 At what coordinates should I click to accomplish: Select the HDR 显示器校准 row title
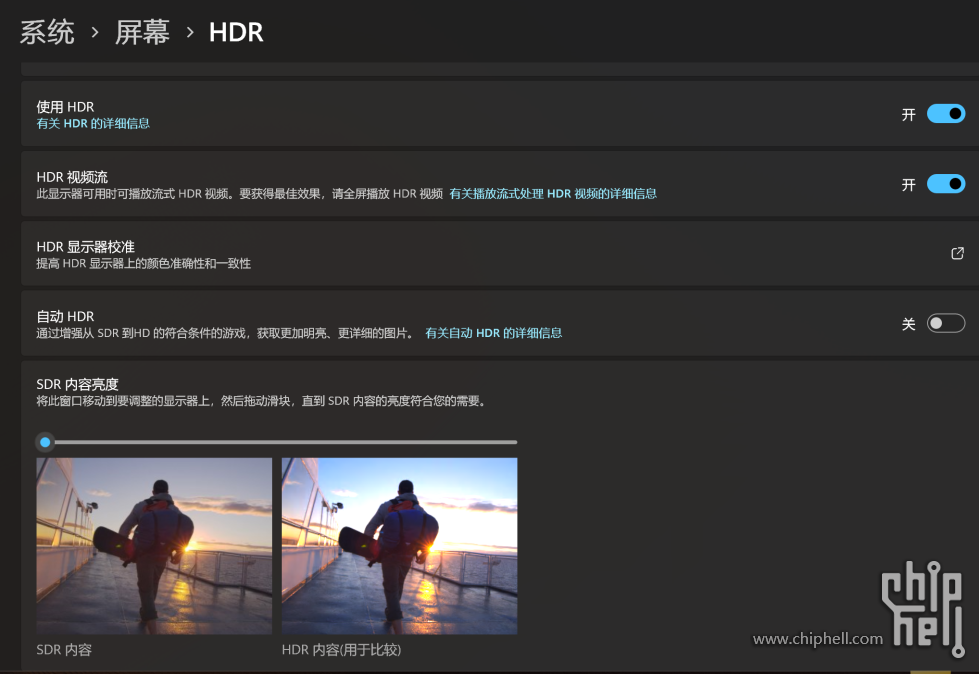(85, 246)
